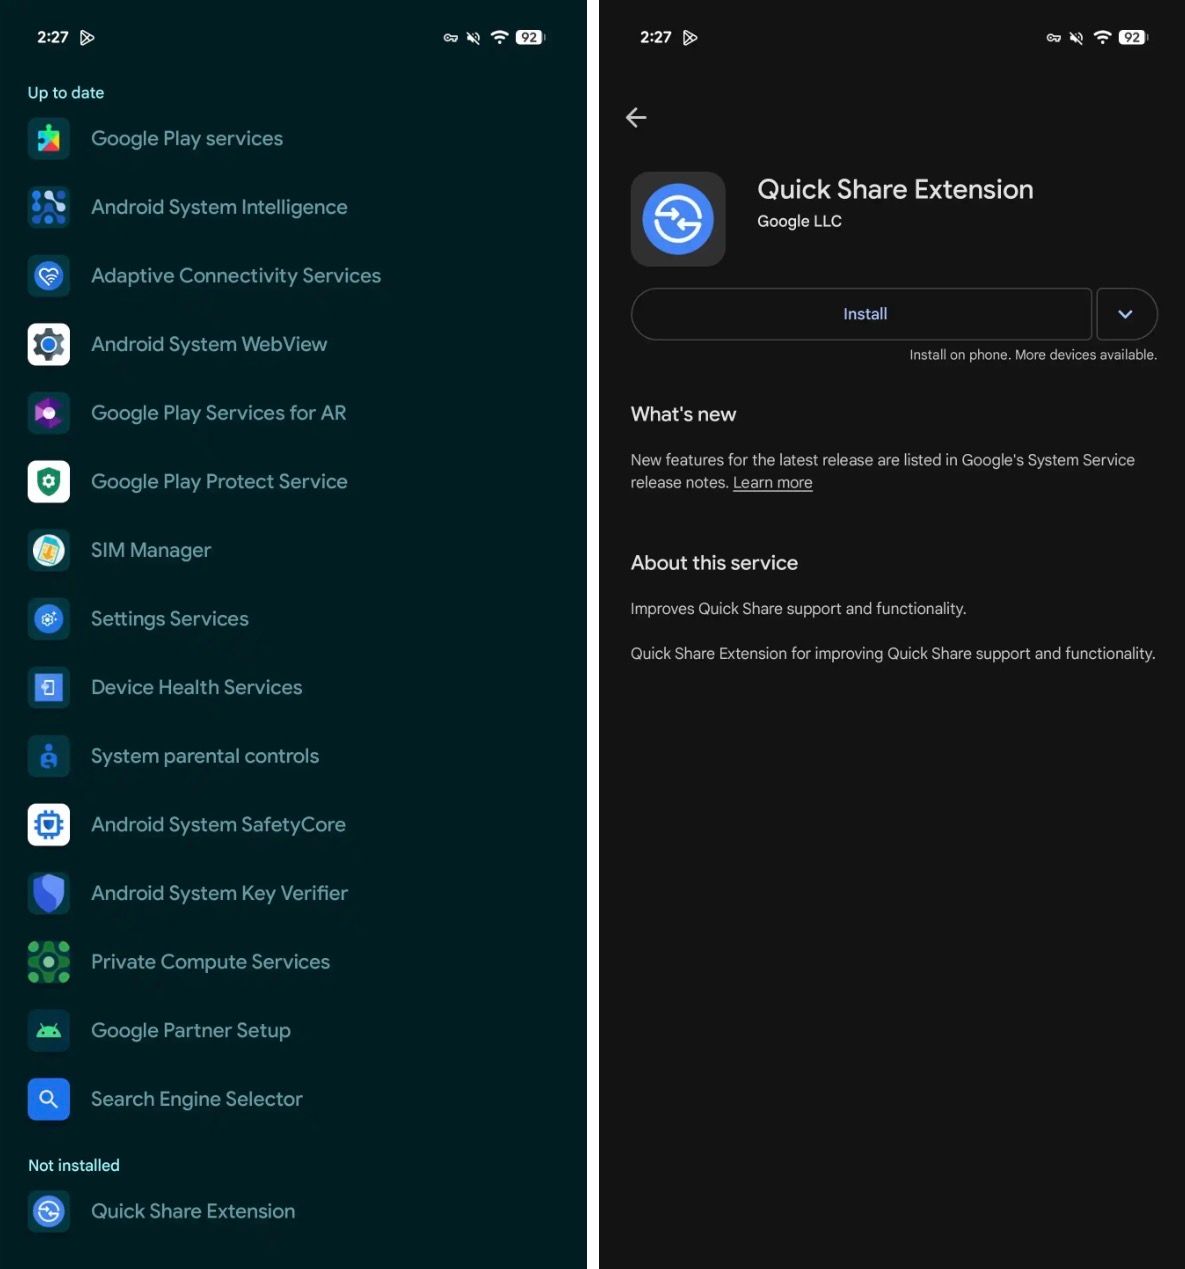The height and width of the screenshot is (1269, 1185).
Task: Click the Quick Share Extension app logo
Action: click(x=678, y=219)
